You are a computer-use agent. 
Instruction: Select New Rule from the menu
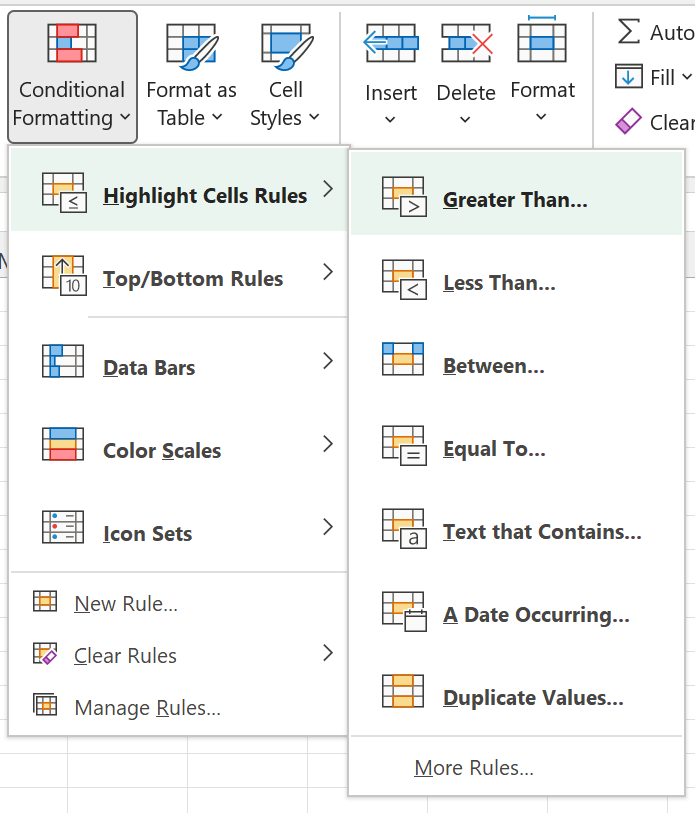click(x=126, y=604)
